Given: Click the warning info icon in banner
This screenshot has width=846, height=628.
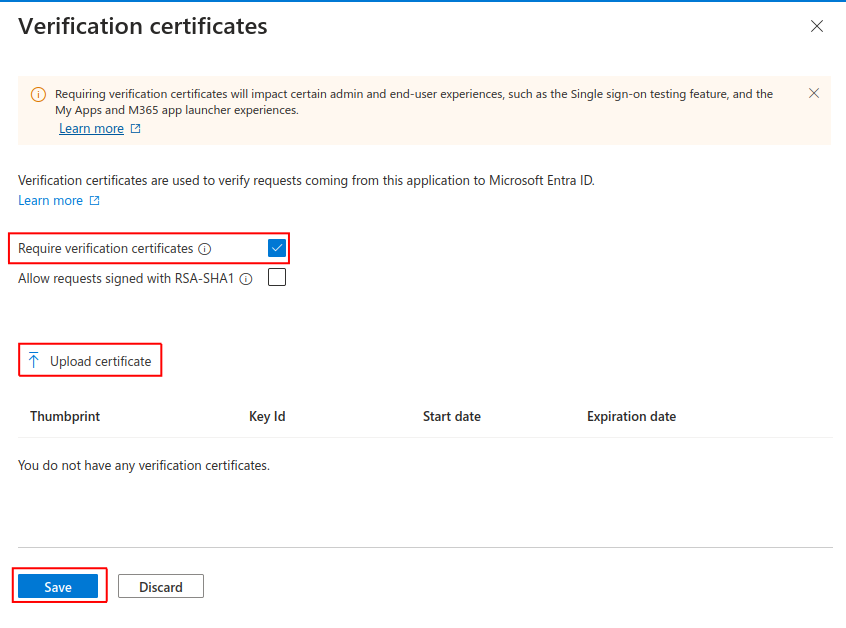Looking at the screenshot, I should click(x=38, y=94).
